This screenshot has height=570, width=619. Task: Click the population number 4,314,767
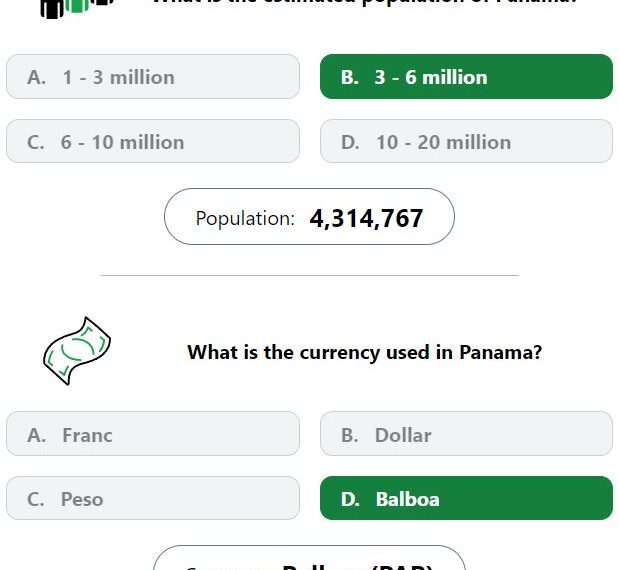[x=366, y=218]
